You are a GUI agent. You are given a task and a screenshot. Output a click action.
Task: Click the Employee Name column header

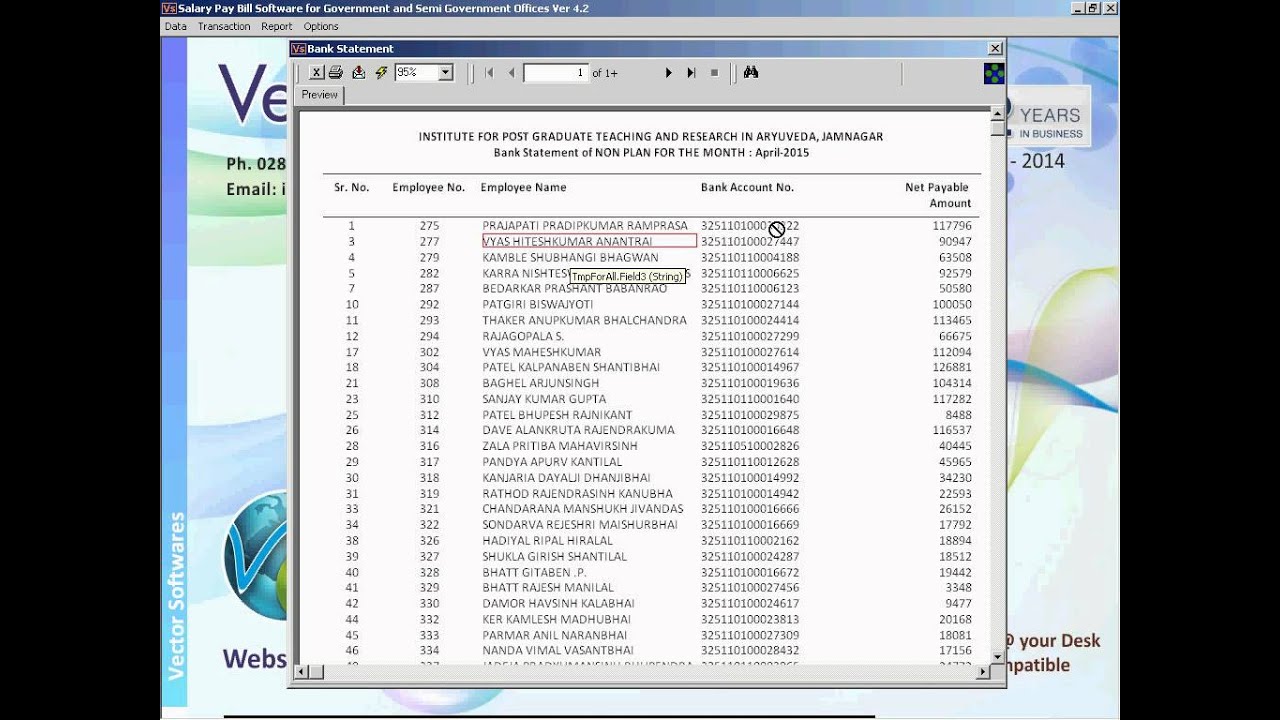click(523, 187)
